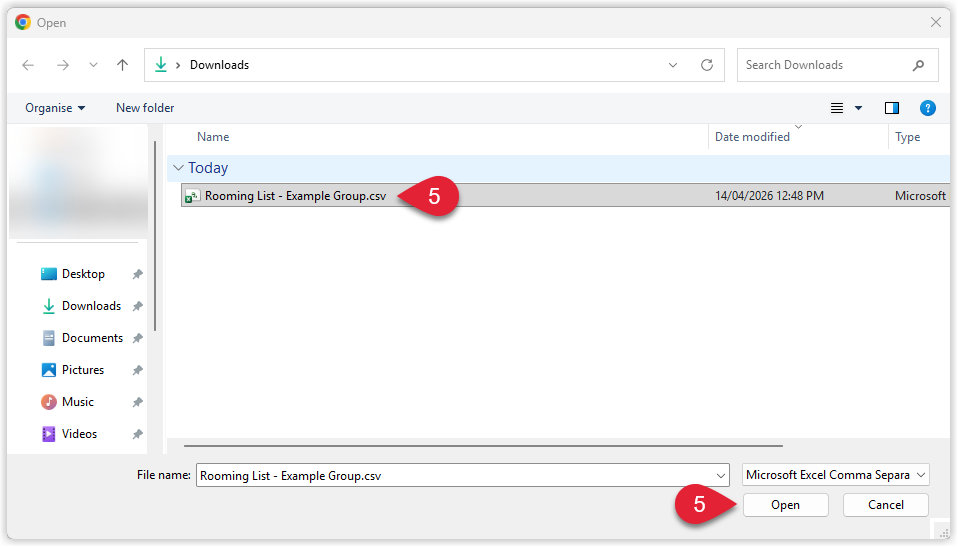The height and width of the screenshot is (547, 958).
Task: Sort by the Type column header
Action: point(907,137)
